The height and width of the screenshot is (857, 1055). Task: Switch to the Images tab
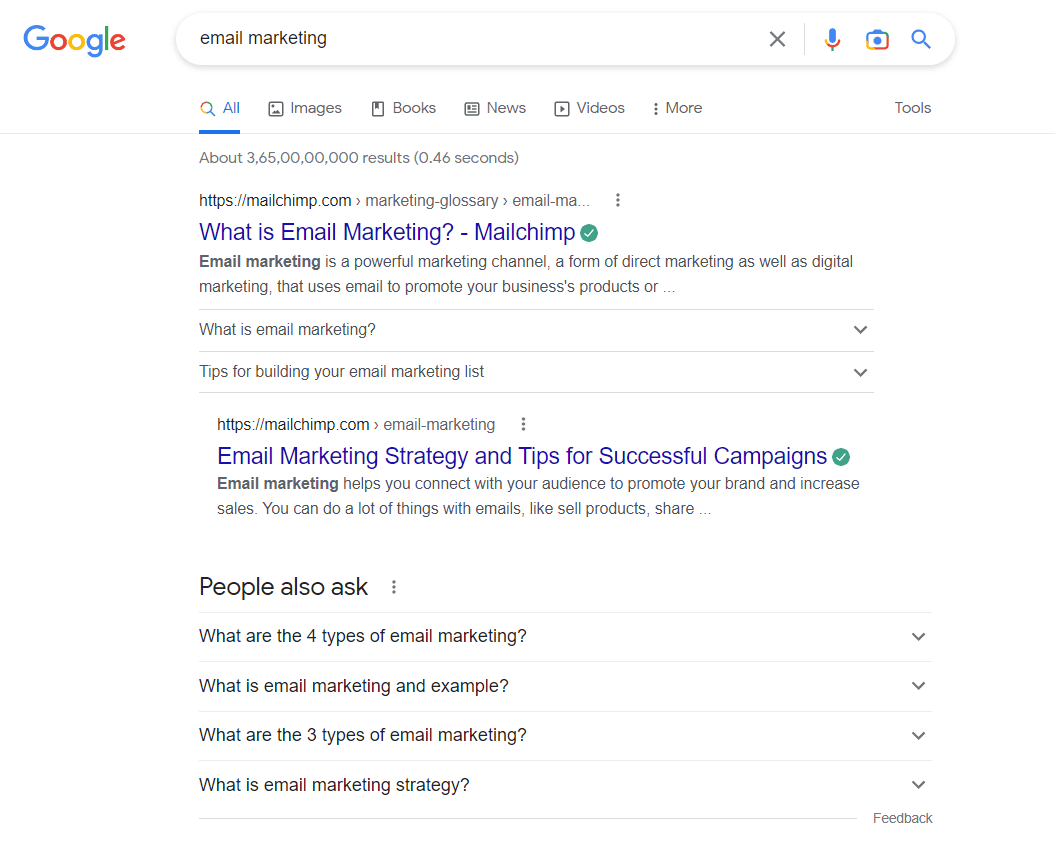pos(305,108)
